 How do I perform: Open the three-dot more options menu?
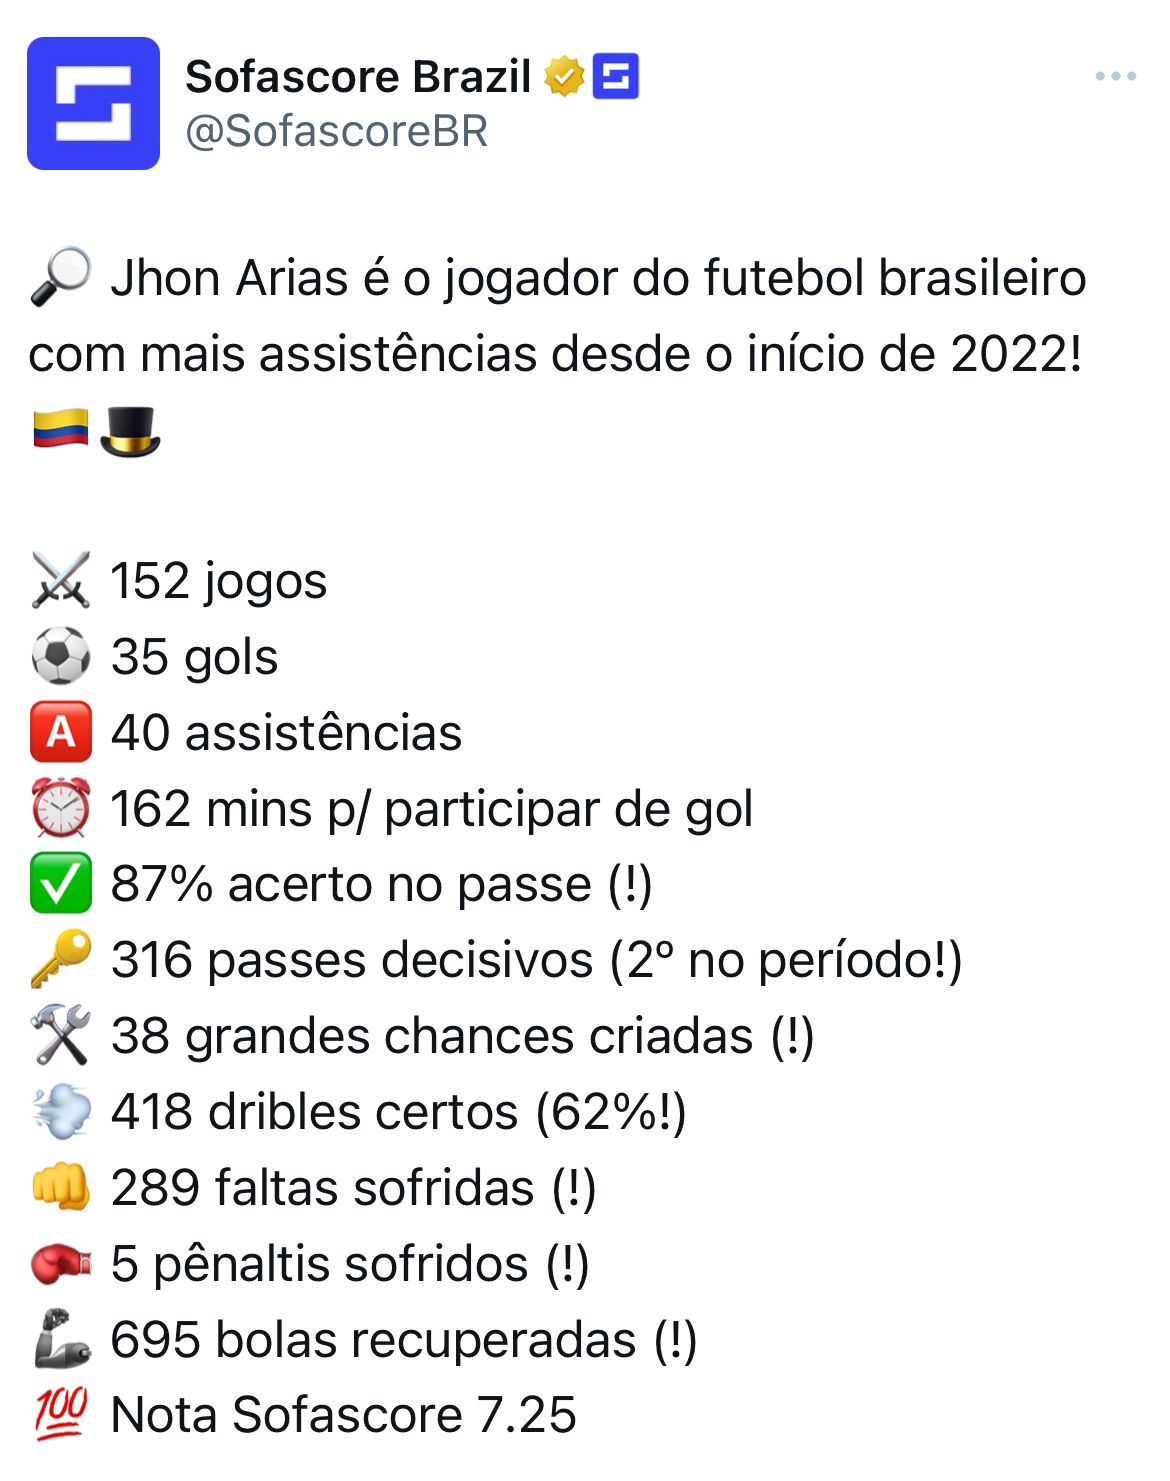point(1115,76)
